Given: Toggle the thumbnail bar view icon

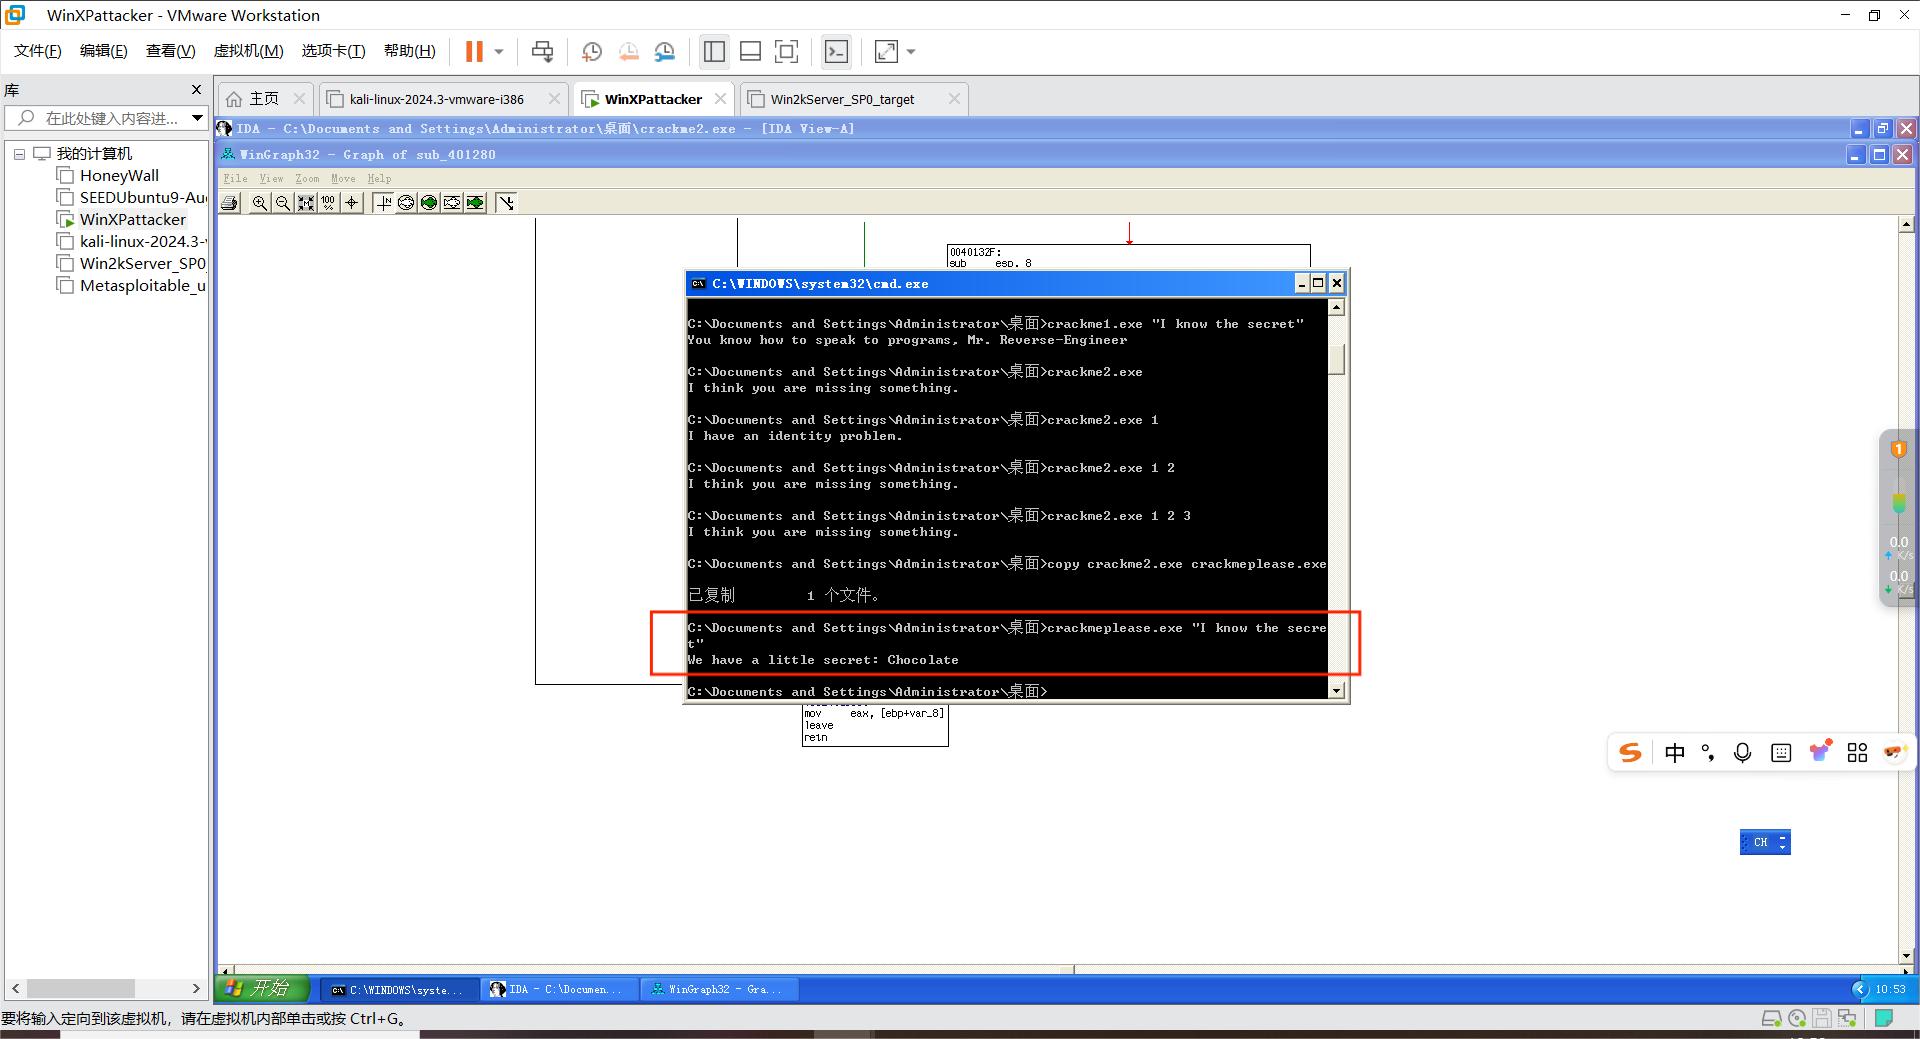Looking at the screenshot, I should pos(751,51).
